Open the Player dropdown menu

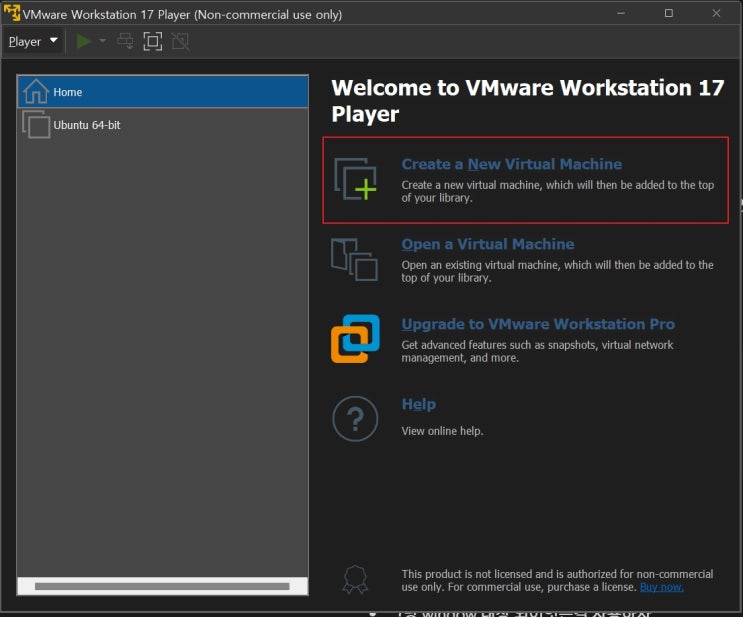pyautogui.click(x=33, y=42)
